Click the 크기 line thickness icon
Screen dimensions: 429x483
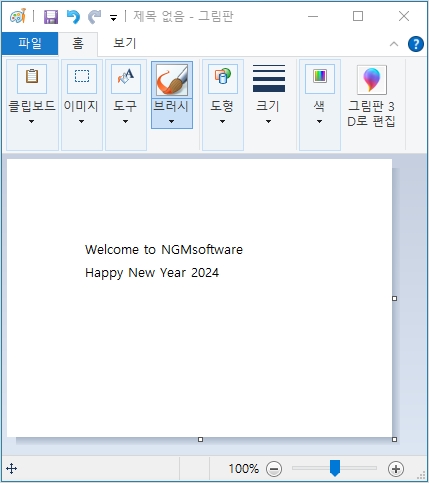pos(269,78)
